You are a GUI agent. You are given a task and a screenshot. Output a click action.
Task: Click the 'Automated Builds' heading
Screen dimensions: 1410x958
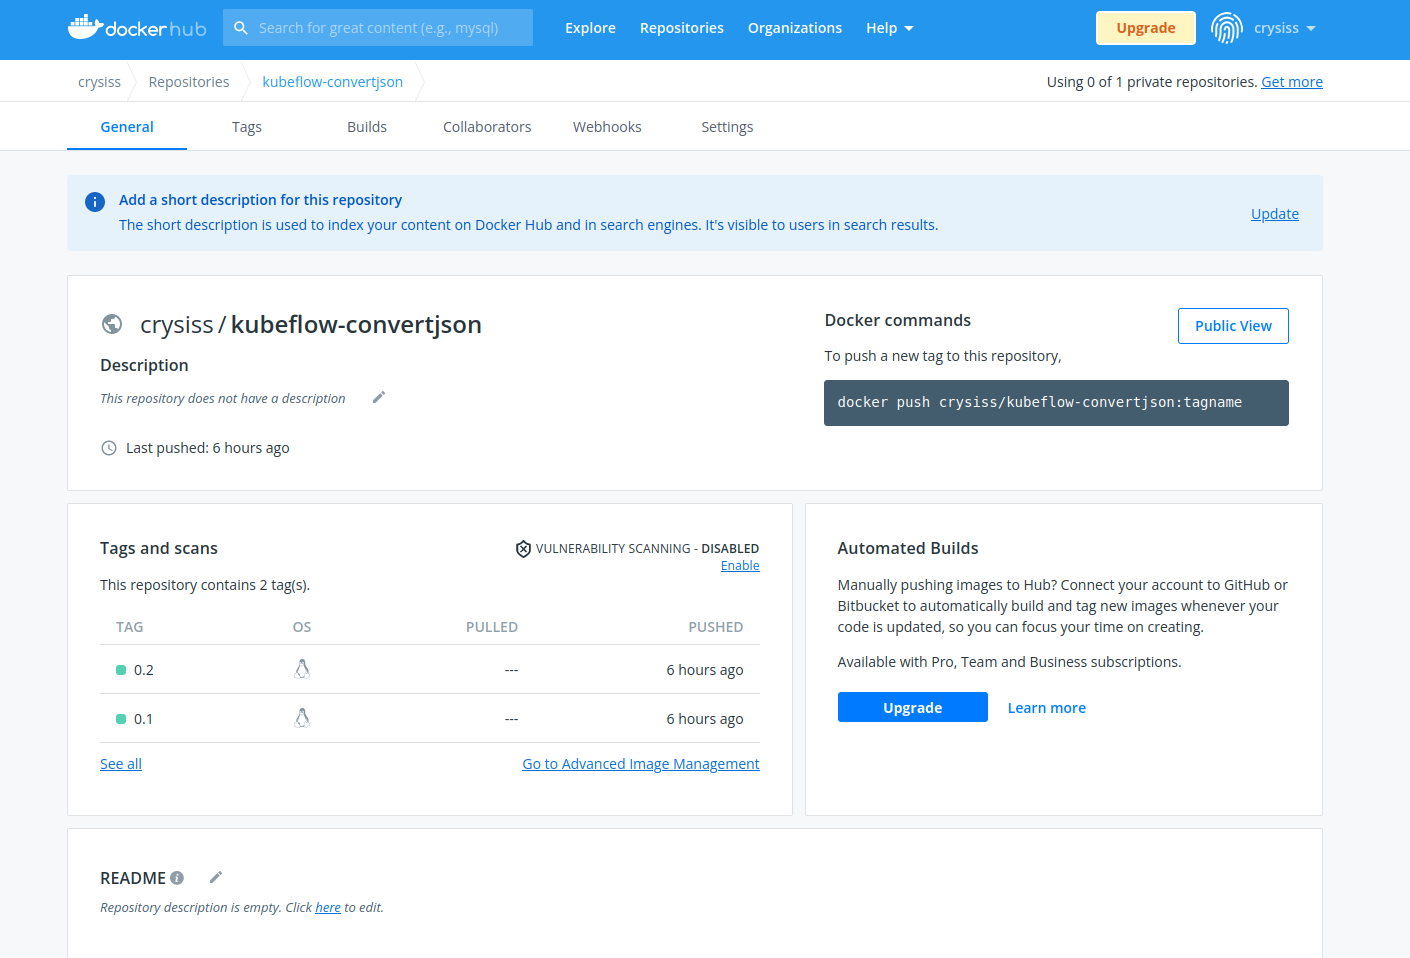(908, 548)
